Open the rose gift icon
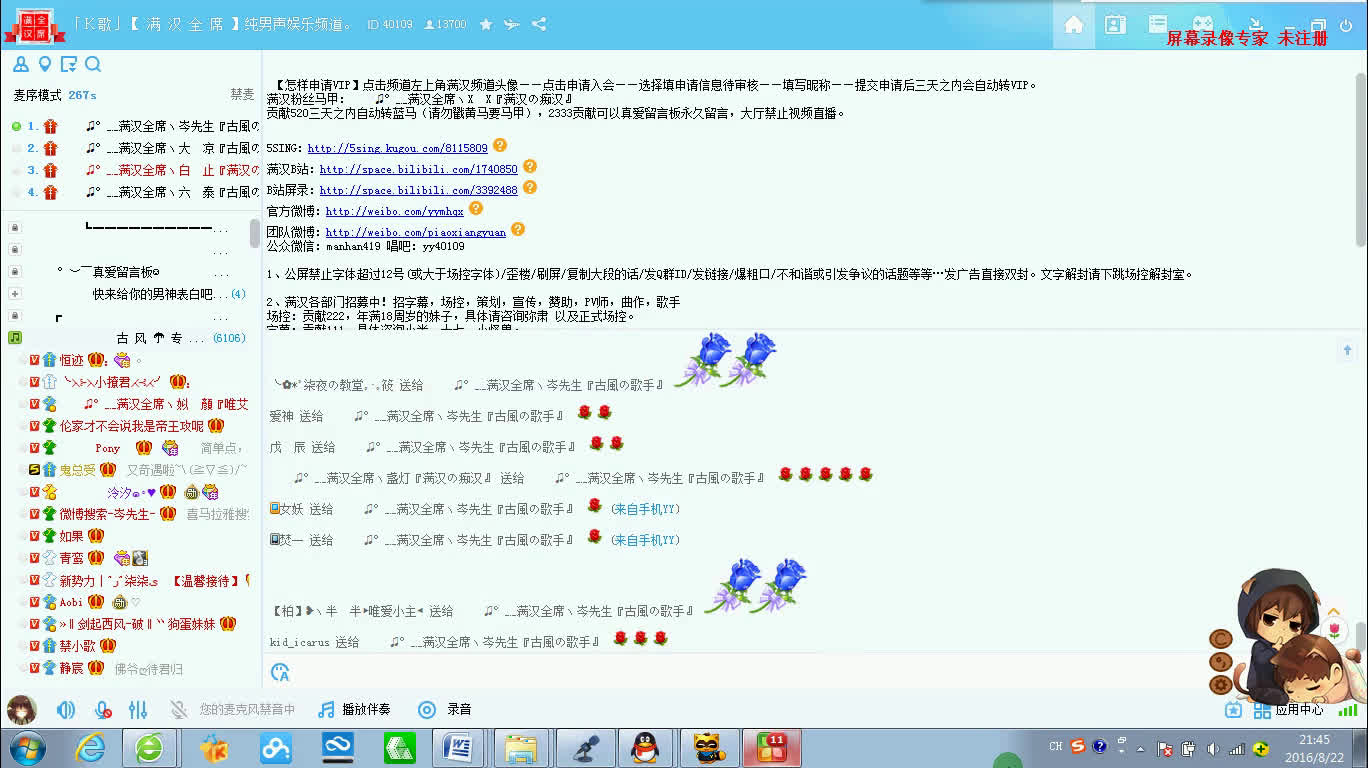 tap(1334, 630)
